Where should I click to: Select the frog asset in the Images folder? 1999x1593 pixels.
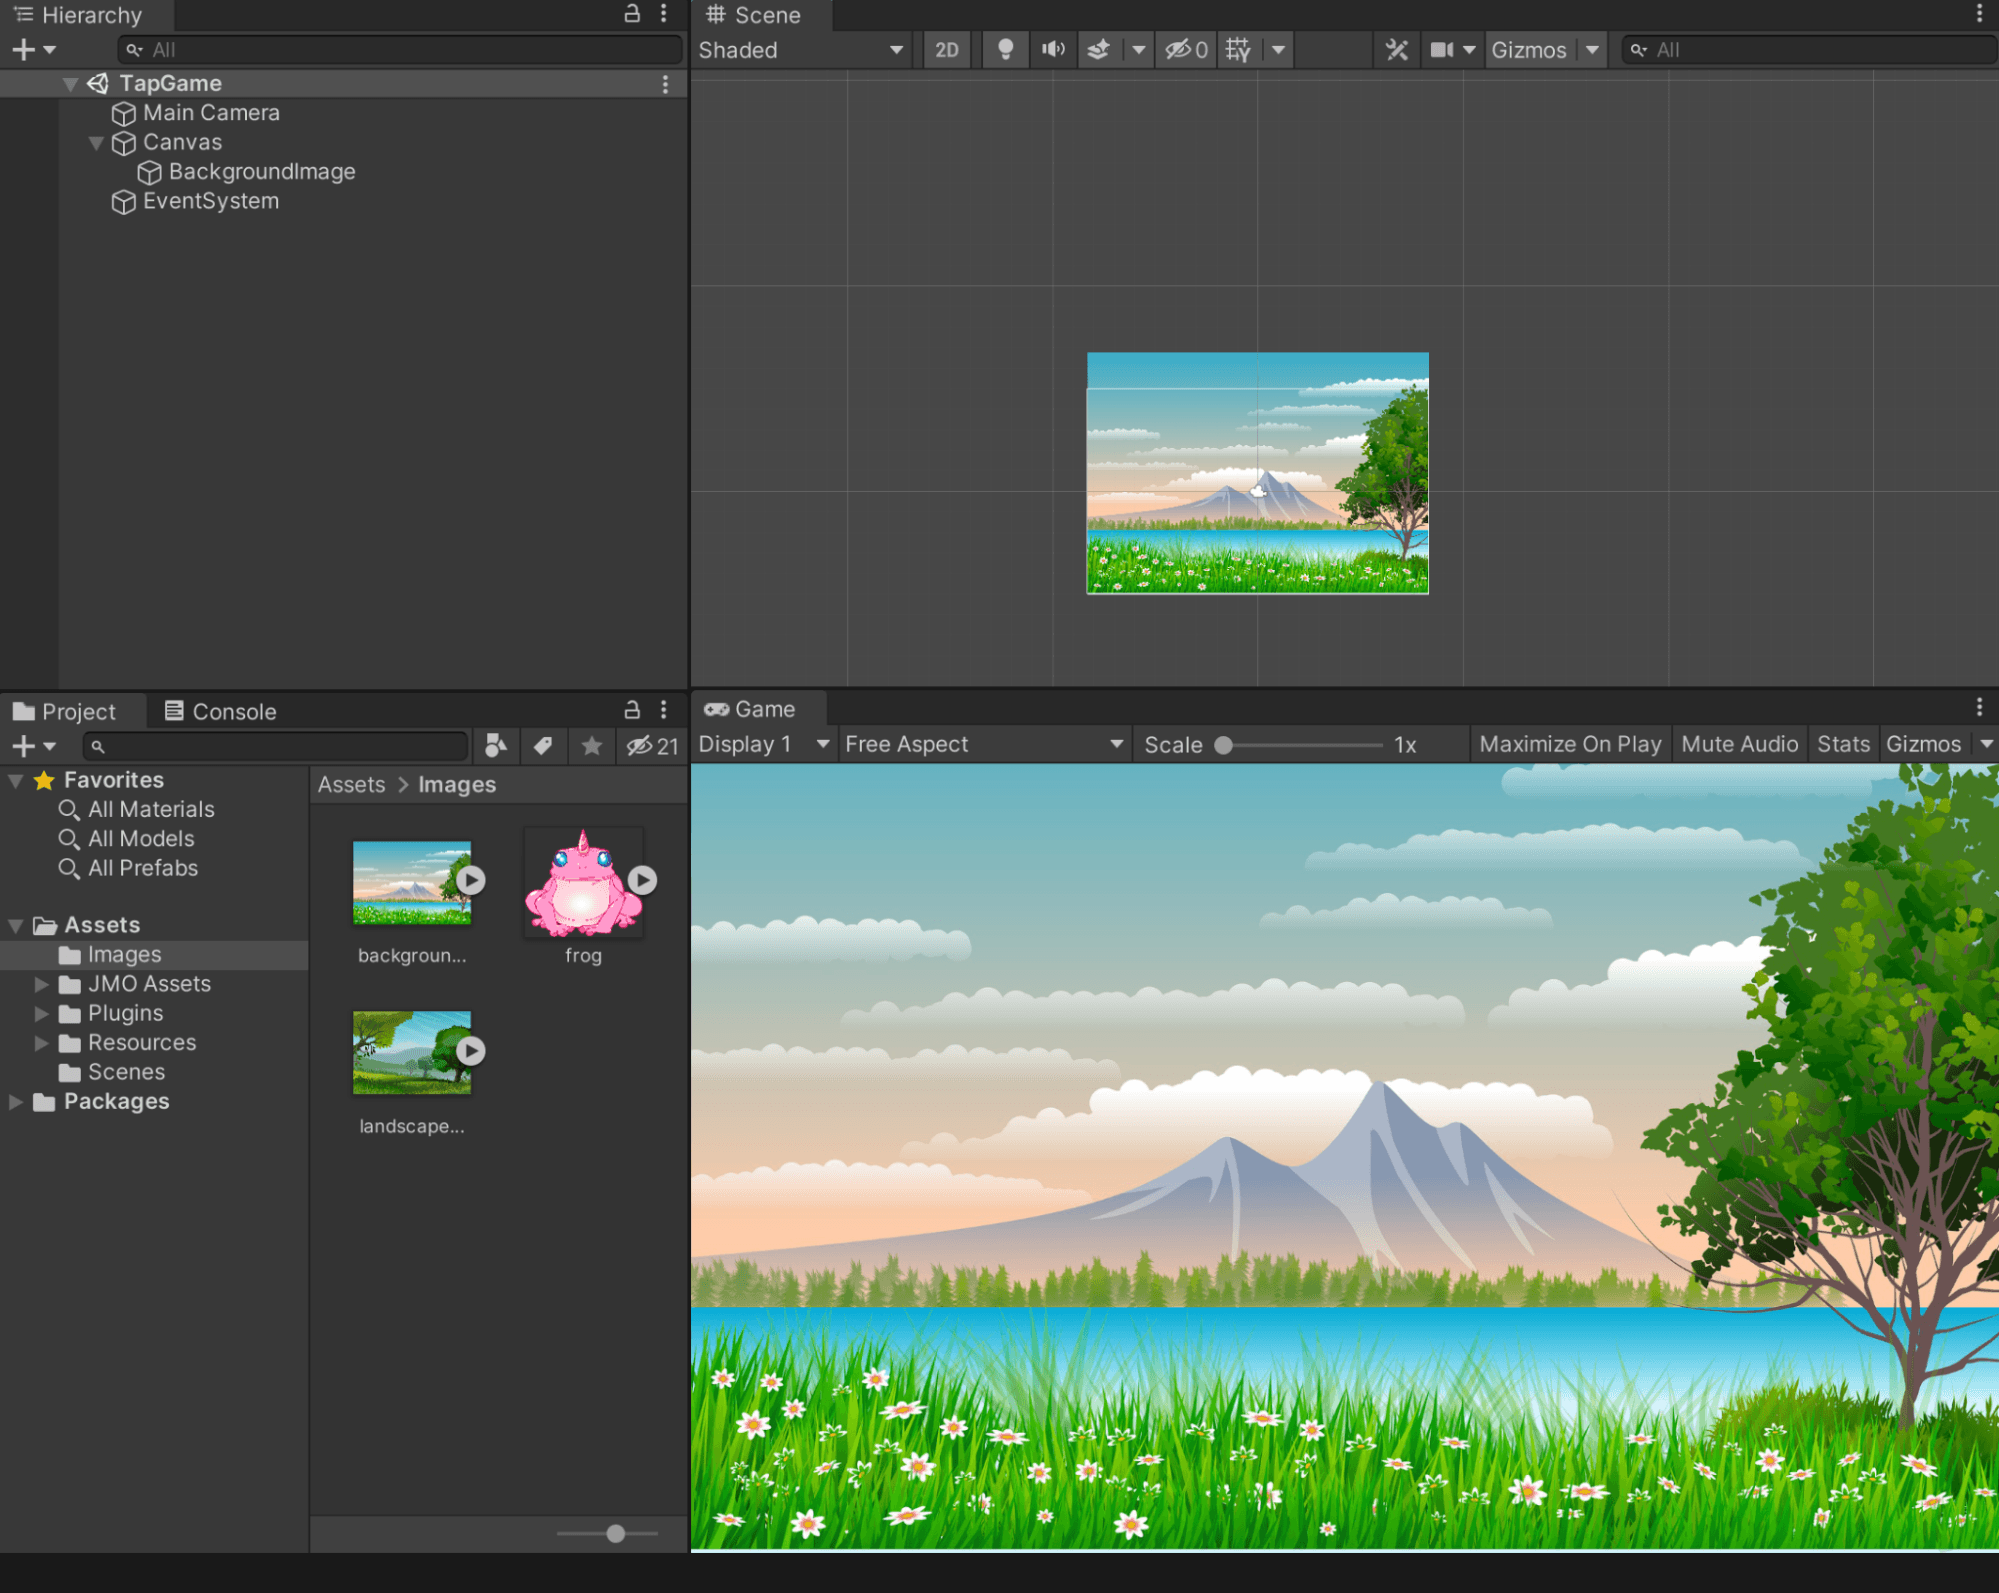pos(583,882)
